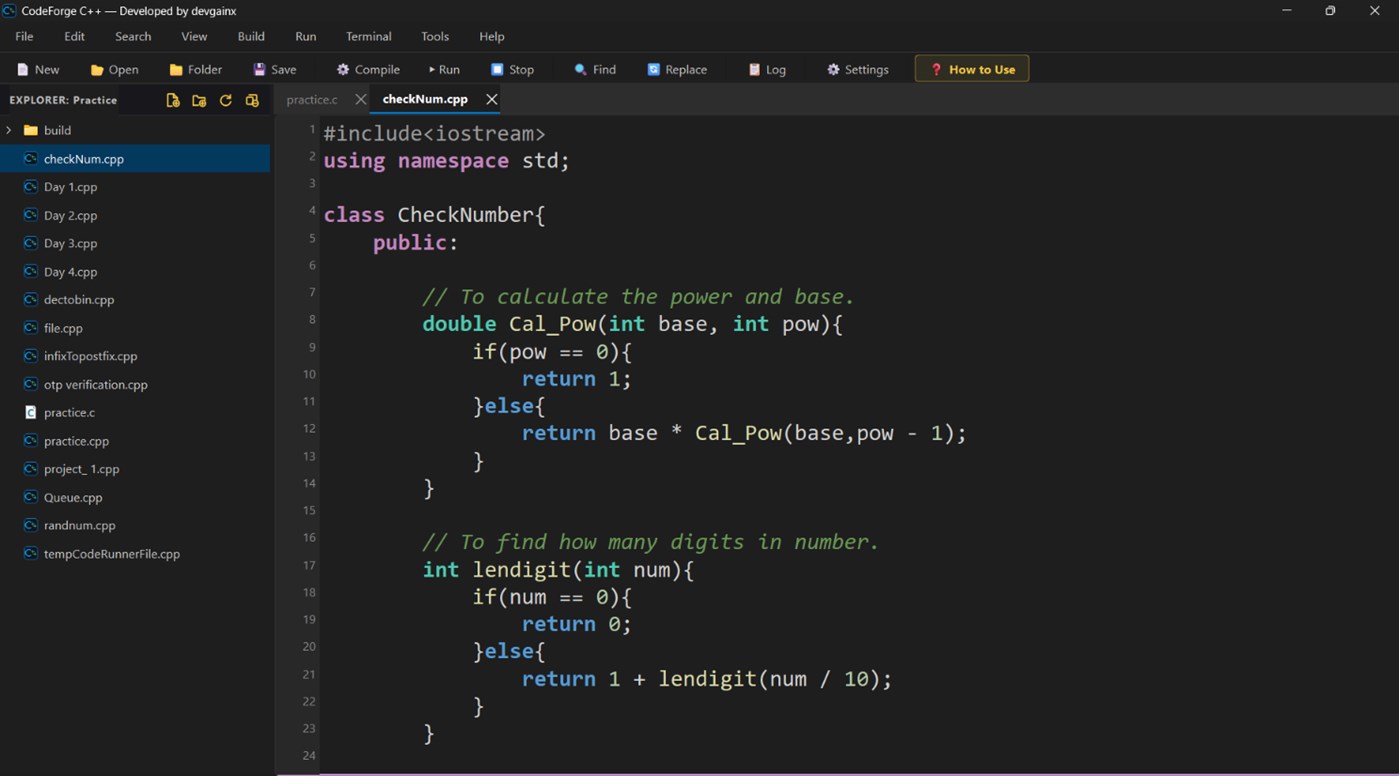This screenshot has width=1399, height=776.
Task: Open the Find tool
Action: coord(595,69)
